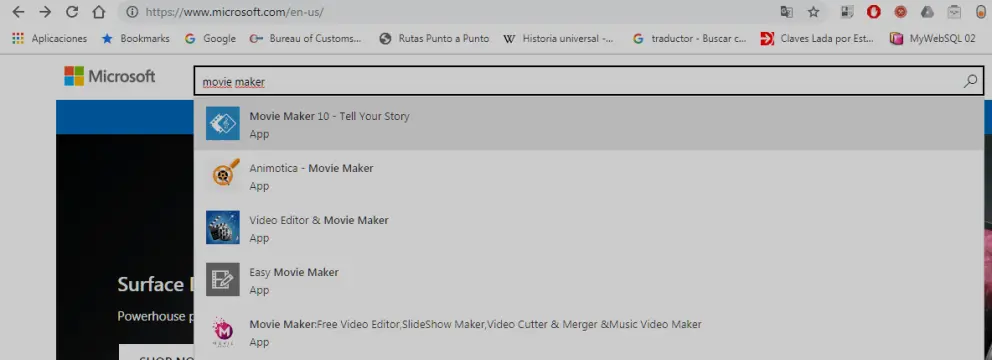Open the grey box extension icon
Viewport: 992px width, 360px height.
[x=954, y=11]
